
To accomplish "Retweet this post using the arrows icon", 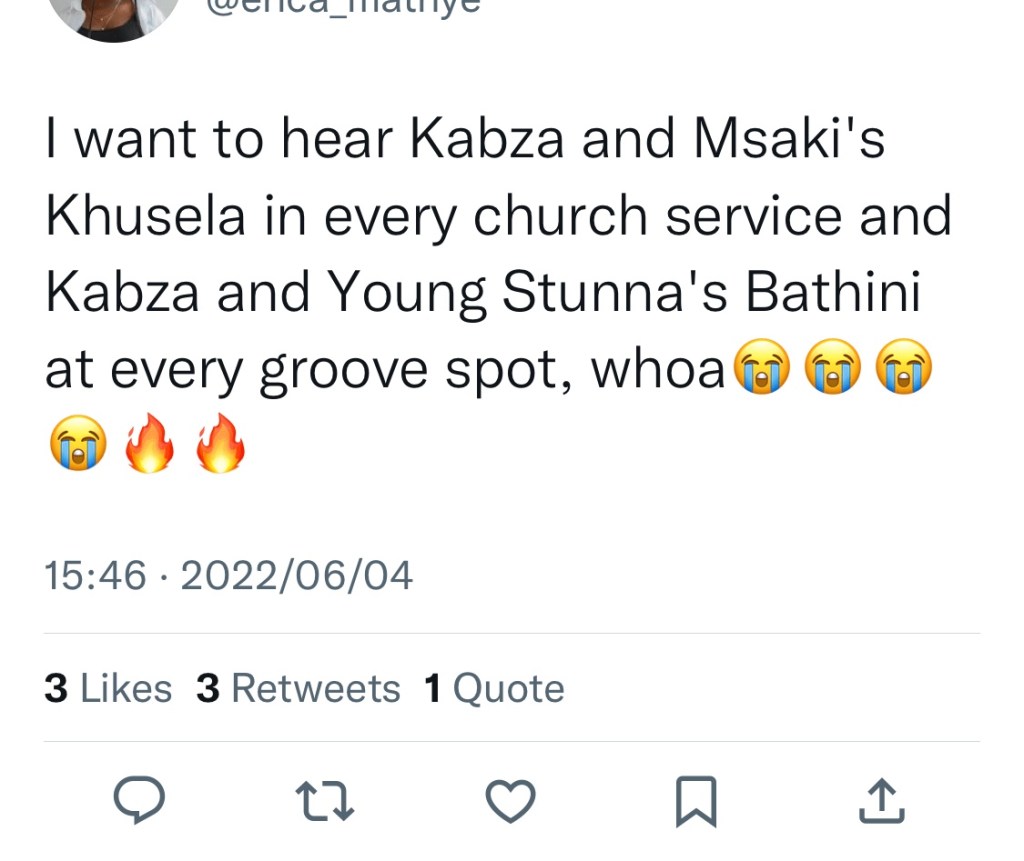I will coord(326,801).
